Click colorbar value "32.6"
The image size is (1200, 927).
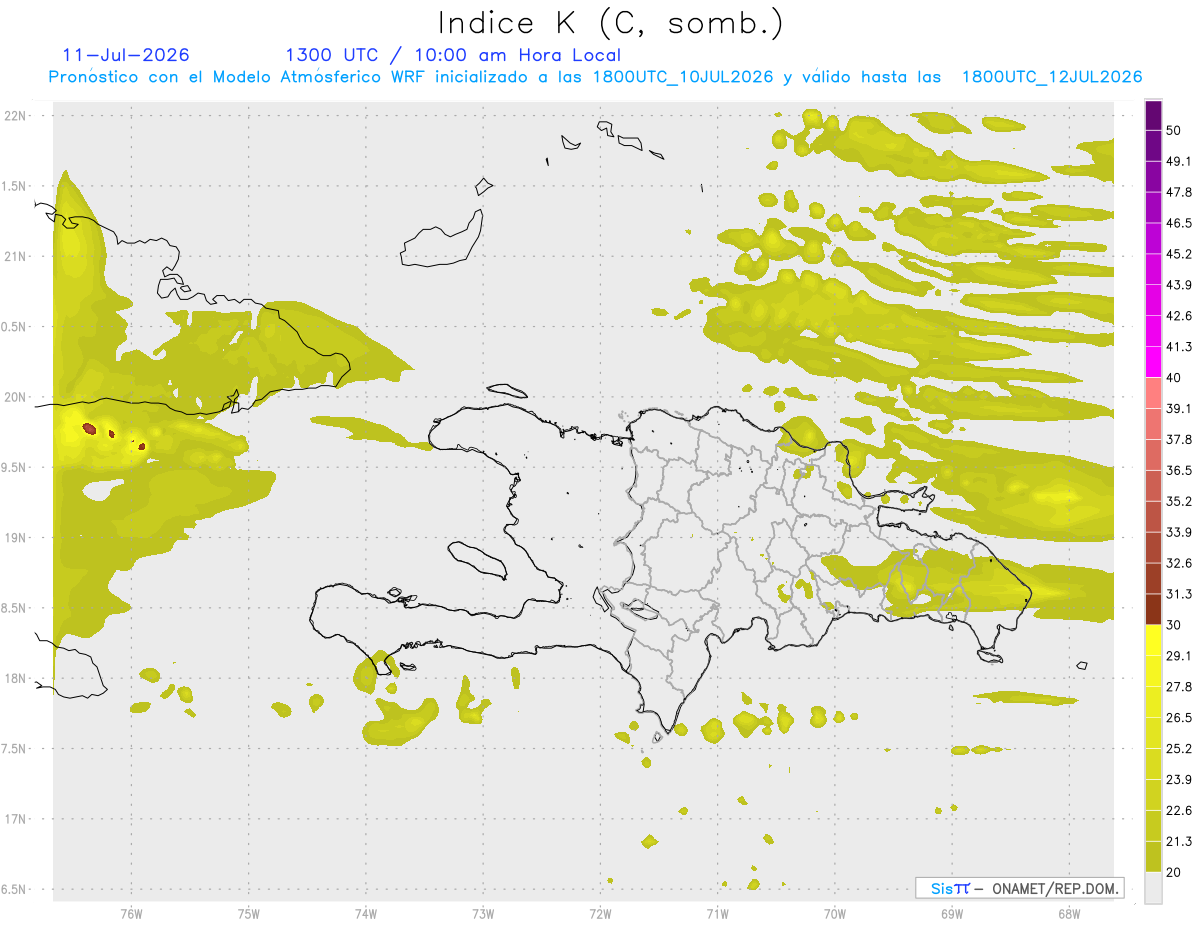tap(1178, 563)
